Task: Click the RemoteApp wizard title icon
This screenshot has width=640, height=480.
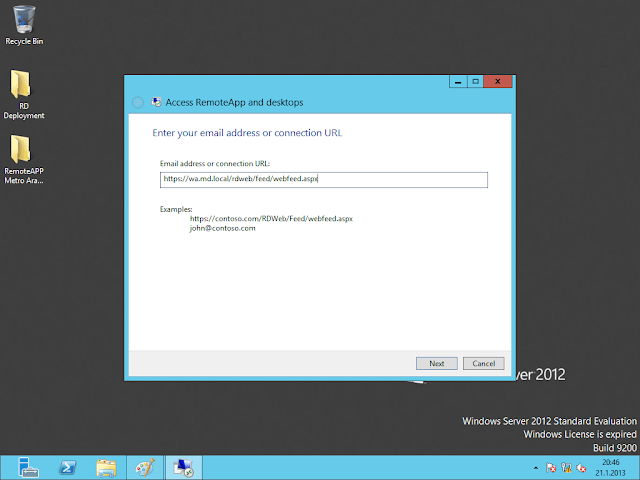Action: (155, 102)
